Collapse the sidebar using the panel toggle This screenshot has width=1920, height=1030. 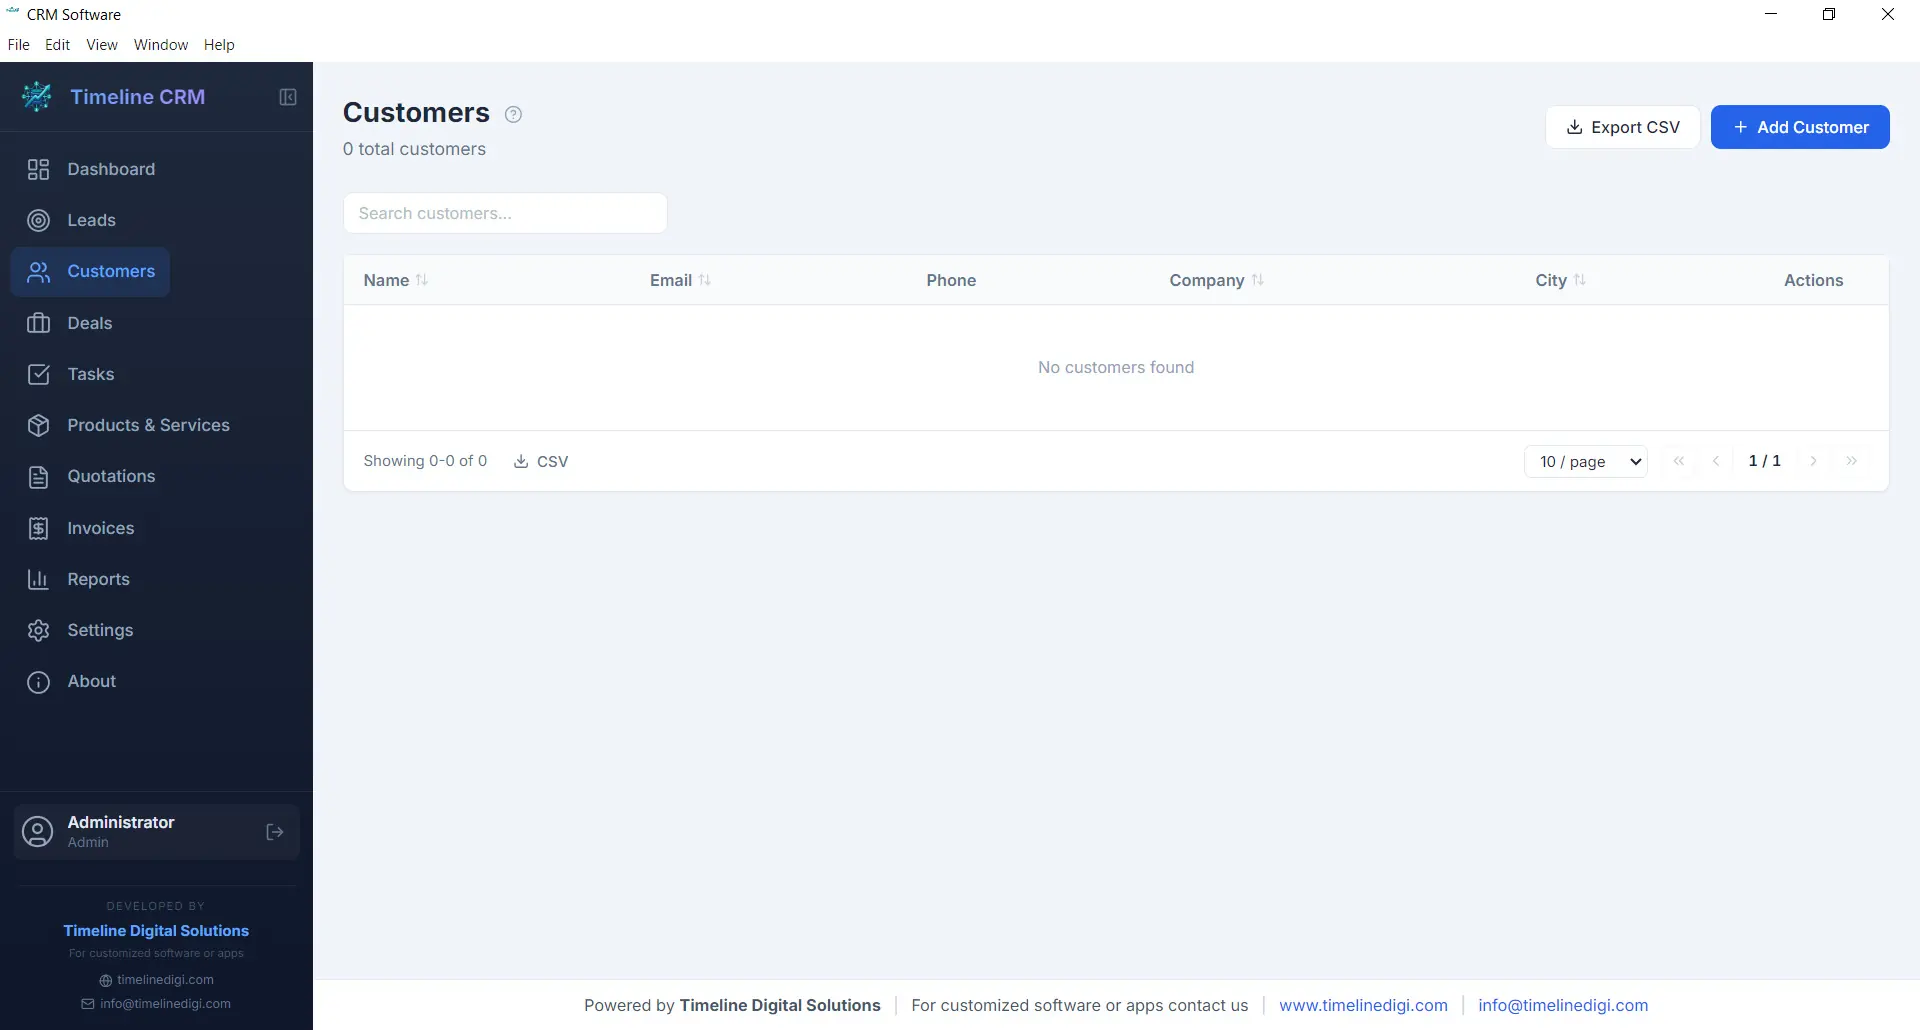(x=287, y=96)
